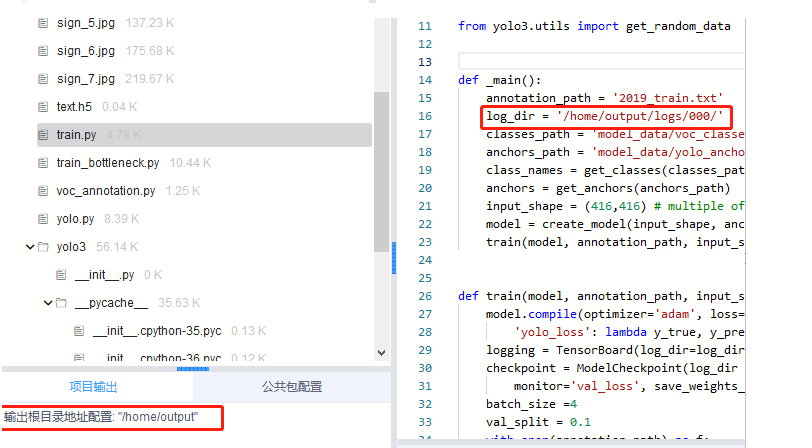Click line number 26 in the gutter
The width and height of the screenshot is (812, 448).
[x=425, y=296]
